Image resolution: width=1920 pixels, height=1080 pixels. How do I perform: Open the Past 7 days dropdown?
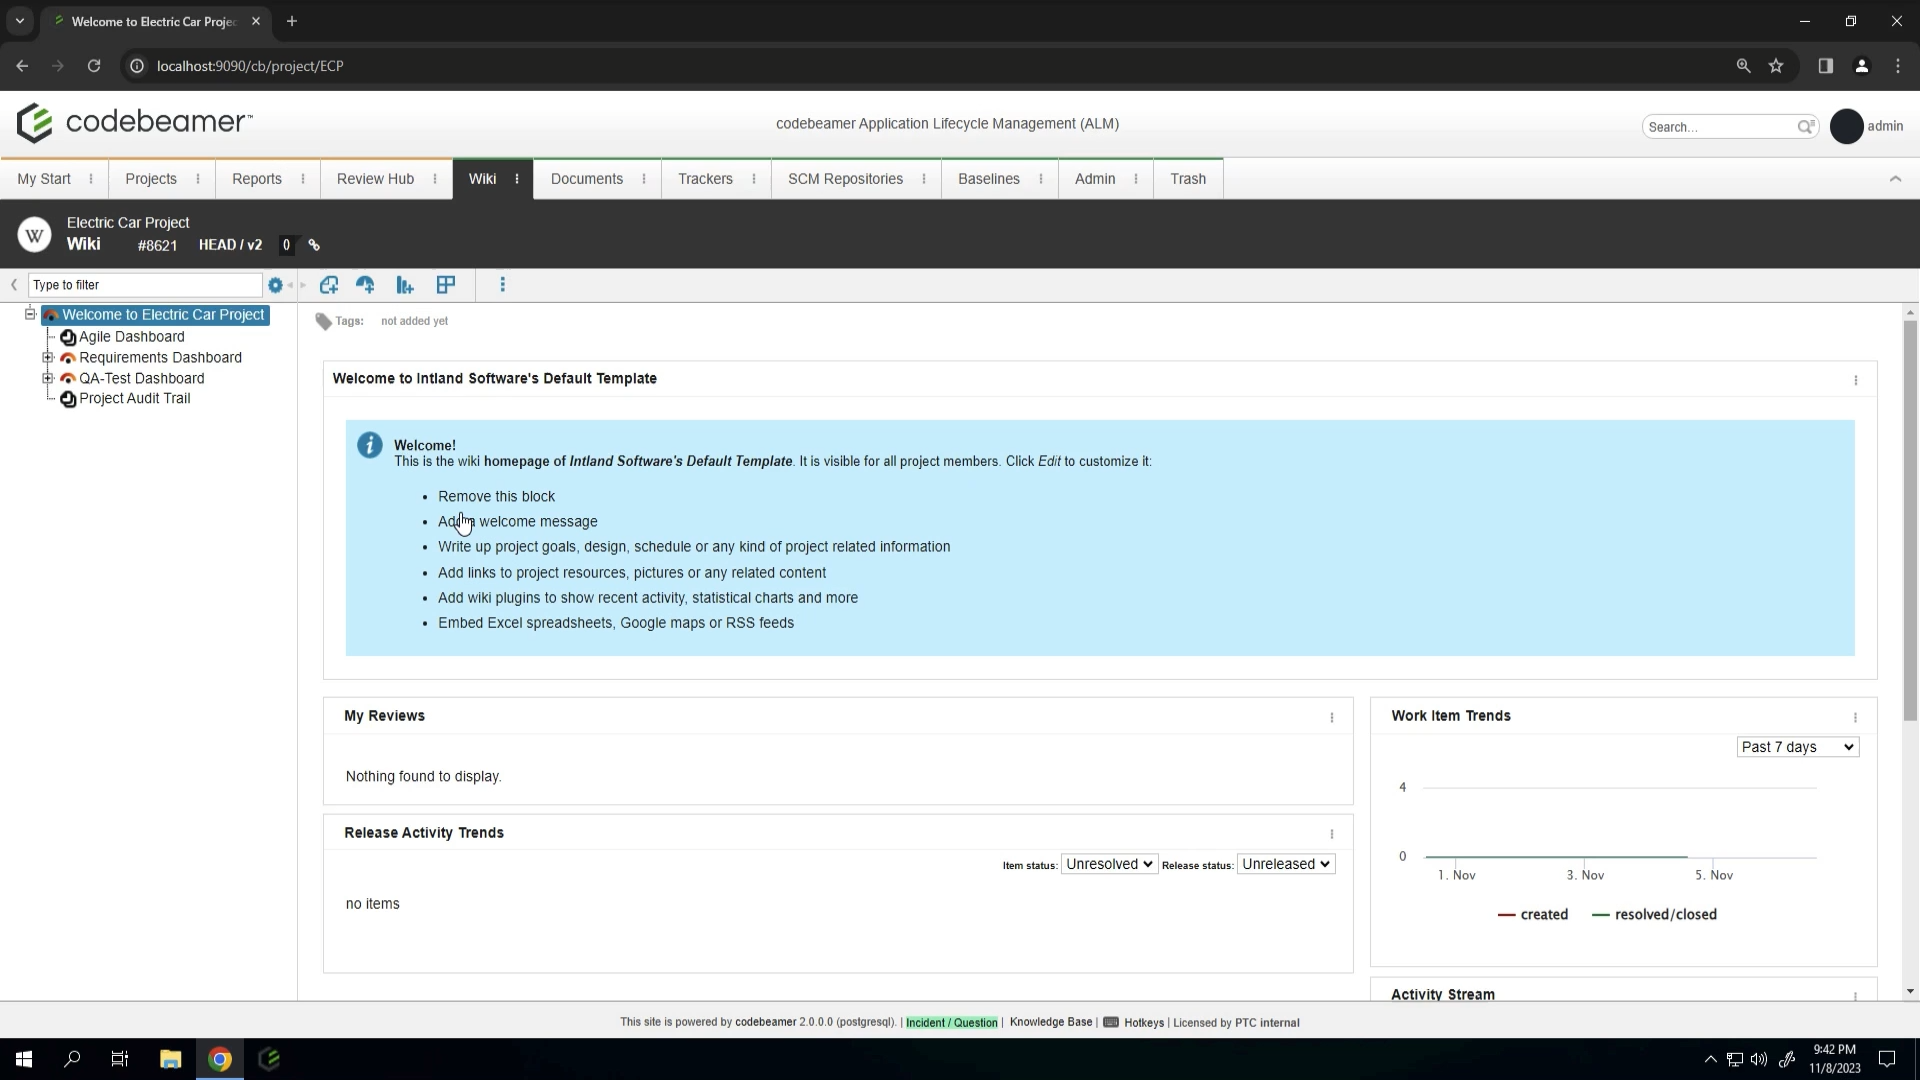tap(1798, 747)
